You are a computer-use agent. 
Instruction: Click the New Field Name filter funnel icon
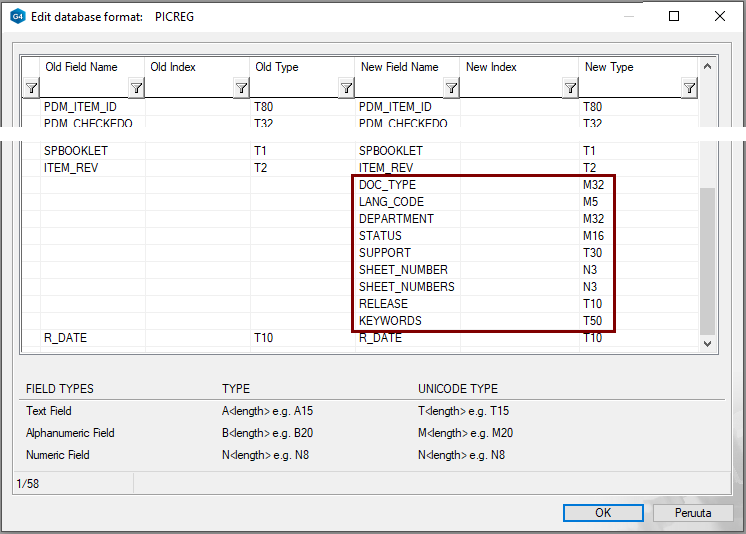click(451, 88)
